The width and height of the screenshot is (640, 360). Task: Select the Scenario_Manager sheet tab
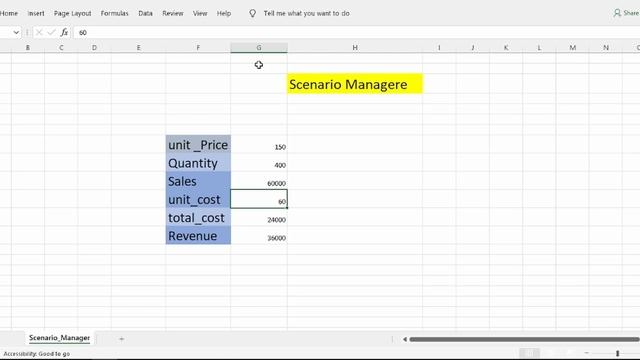(x=60, y=338)
